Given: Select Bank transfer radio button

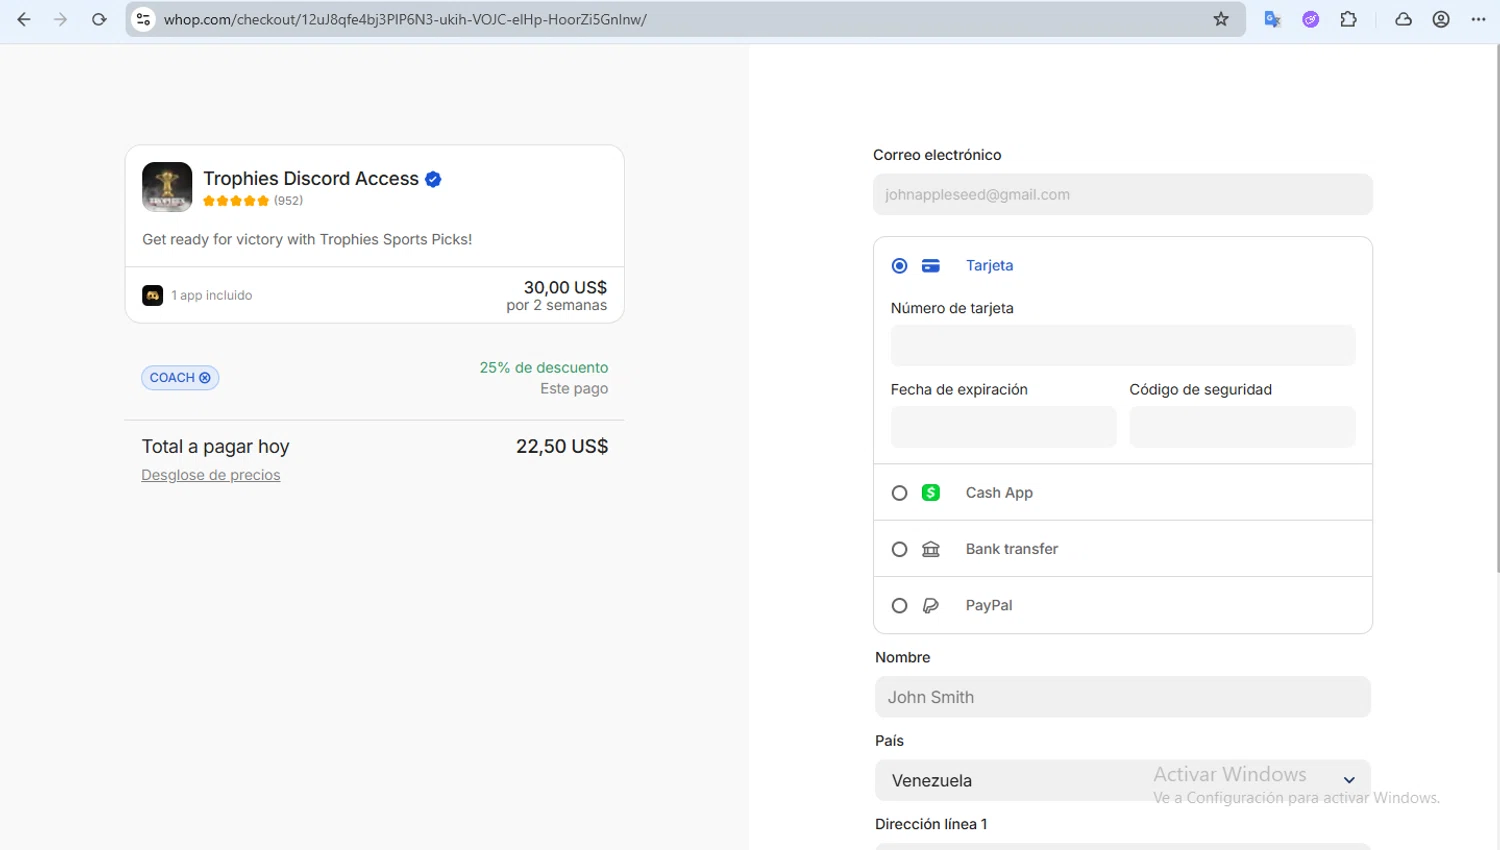Looking at the screenshot, I should click(x=899, y=549).
